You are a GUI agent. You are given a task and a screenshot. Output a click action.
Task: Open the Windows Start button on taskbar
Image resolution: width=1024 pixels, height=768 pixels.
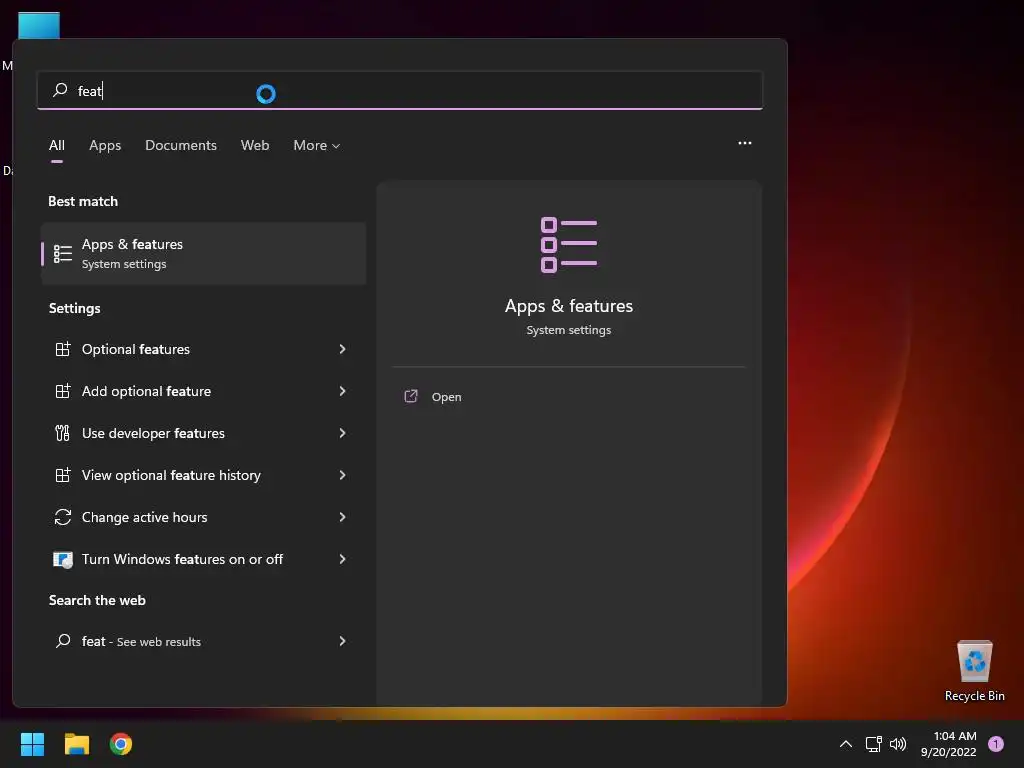[x=32, y=744]
